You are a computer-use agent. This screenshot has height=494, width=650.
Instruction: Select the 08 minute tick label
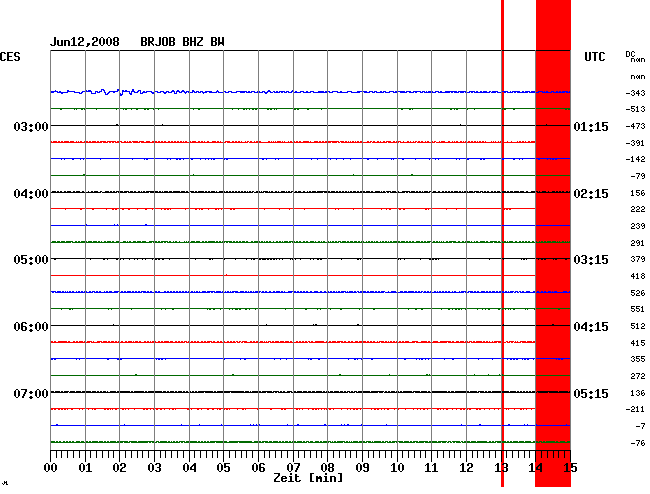[327, 468]
